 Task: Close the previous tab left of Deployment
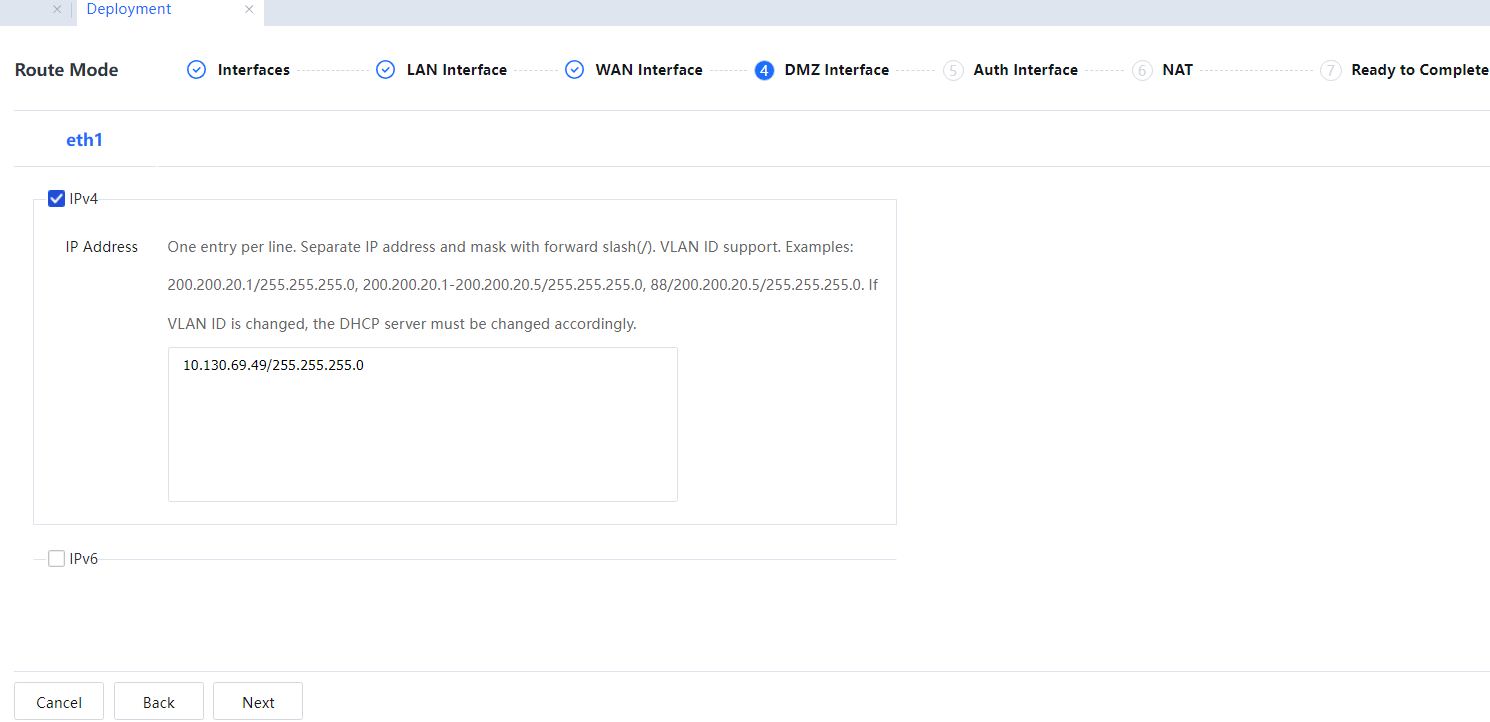click(x=57, y=9)
